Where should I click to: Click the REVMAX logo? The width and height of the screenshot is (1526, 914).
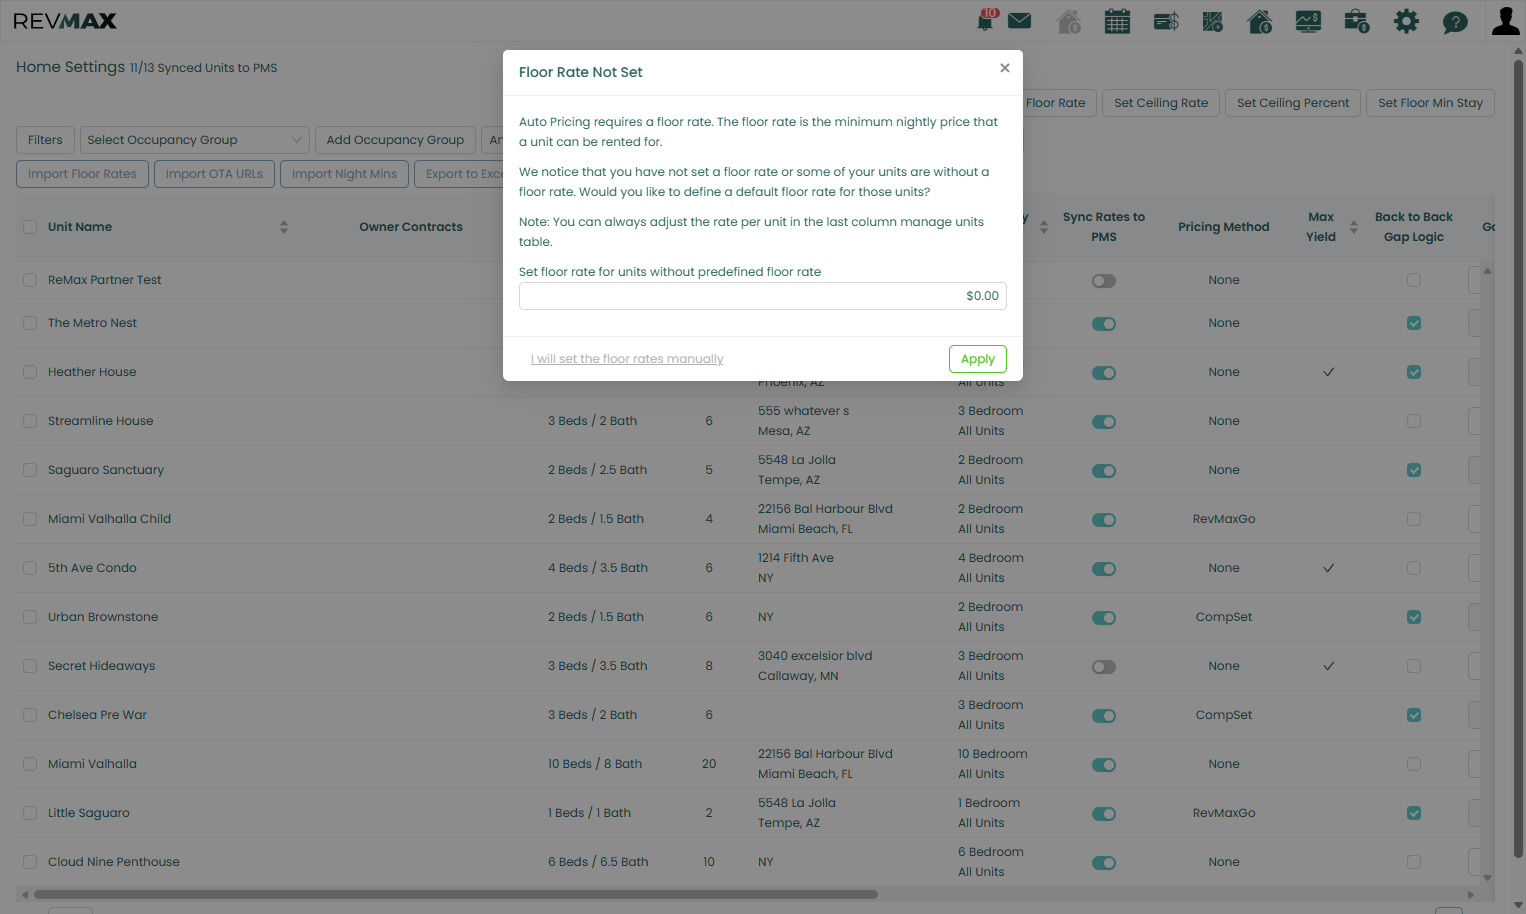(65, 21)
